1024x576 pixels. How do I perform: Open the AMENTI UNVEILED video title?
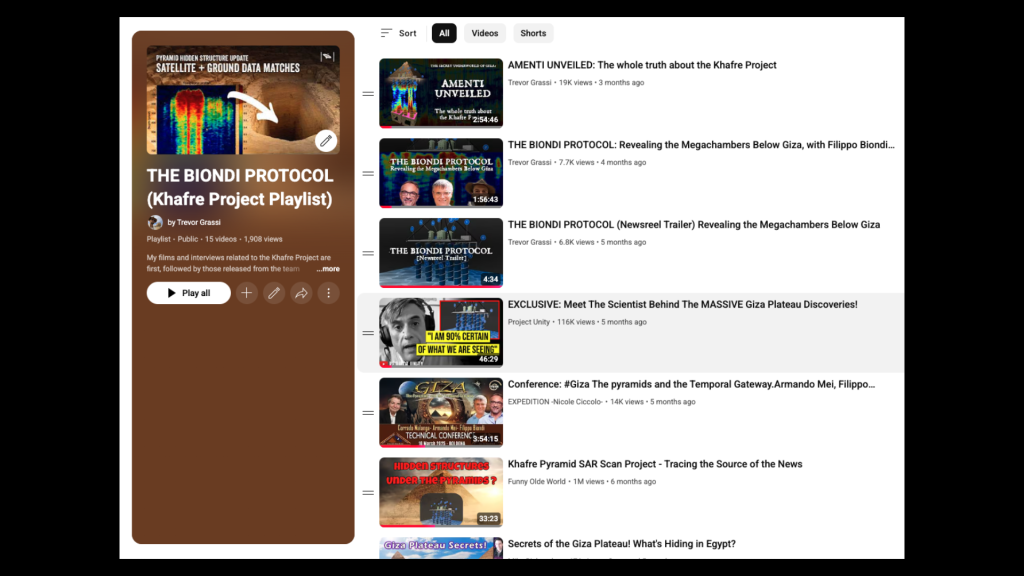[x=642, y=65]
